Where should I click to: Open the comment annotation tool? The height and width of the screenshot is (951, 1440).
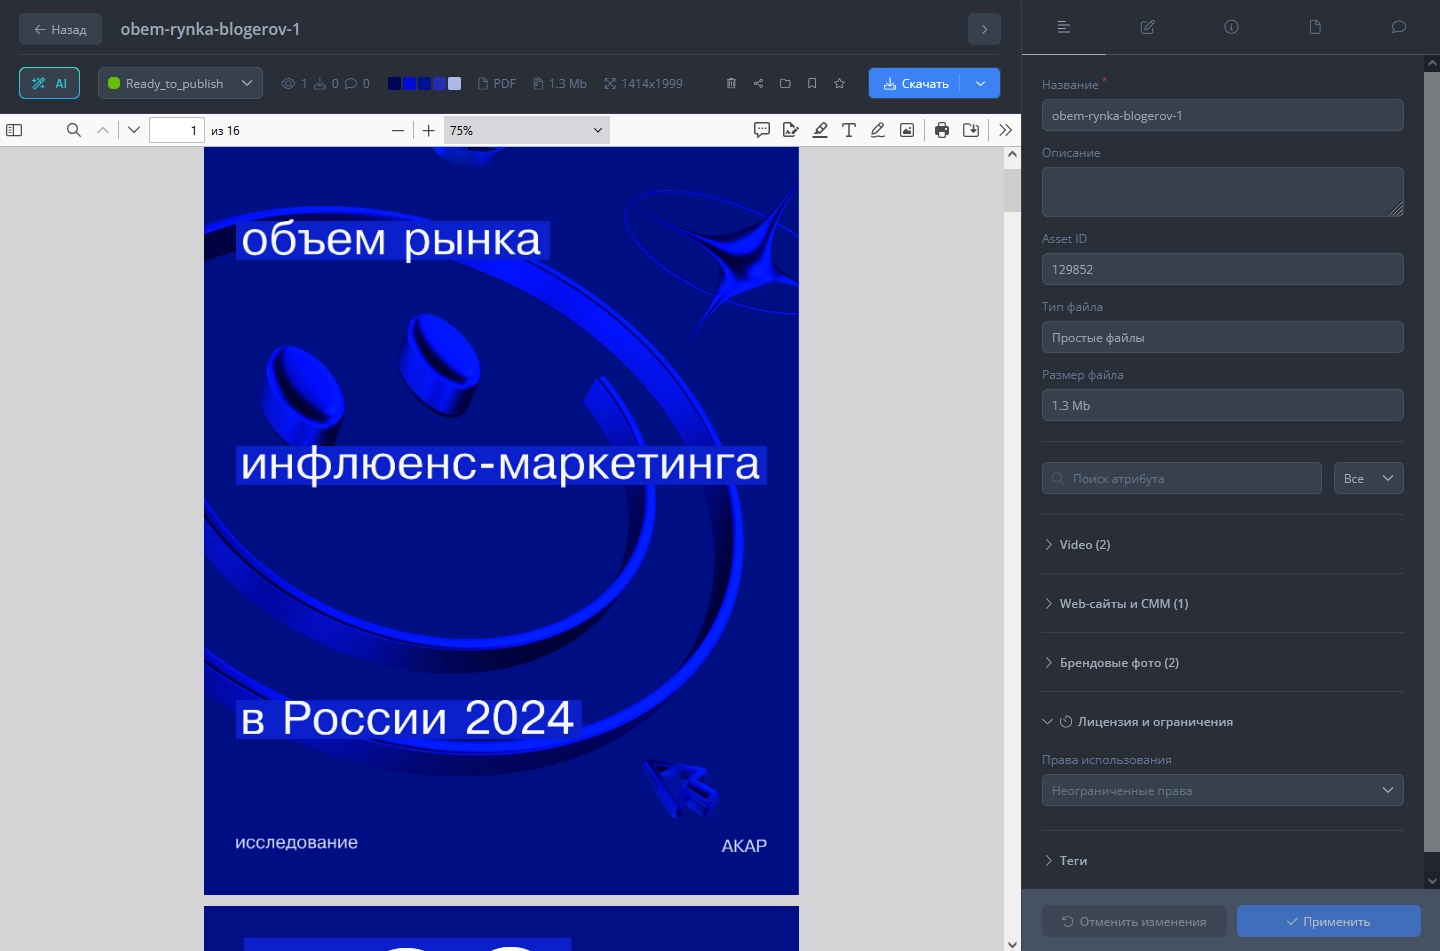point(762,130)
